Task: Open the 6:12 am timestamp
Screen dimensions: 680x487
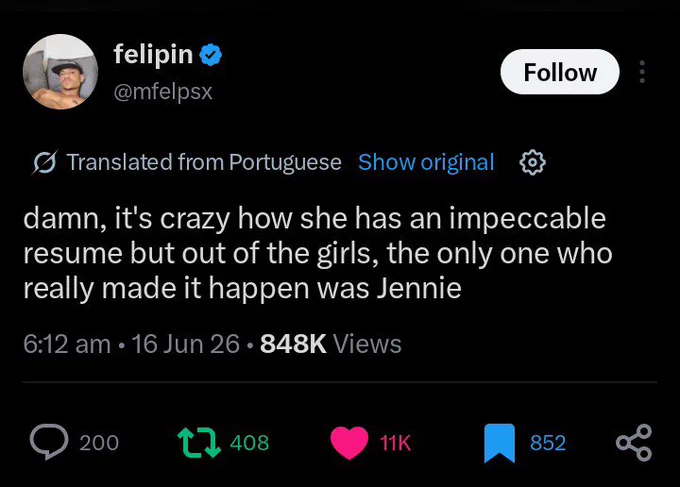Action: tap(67, 344)
